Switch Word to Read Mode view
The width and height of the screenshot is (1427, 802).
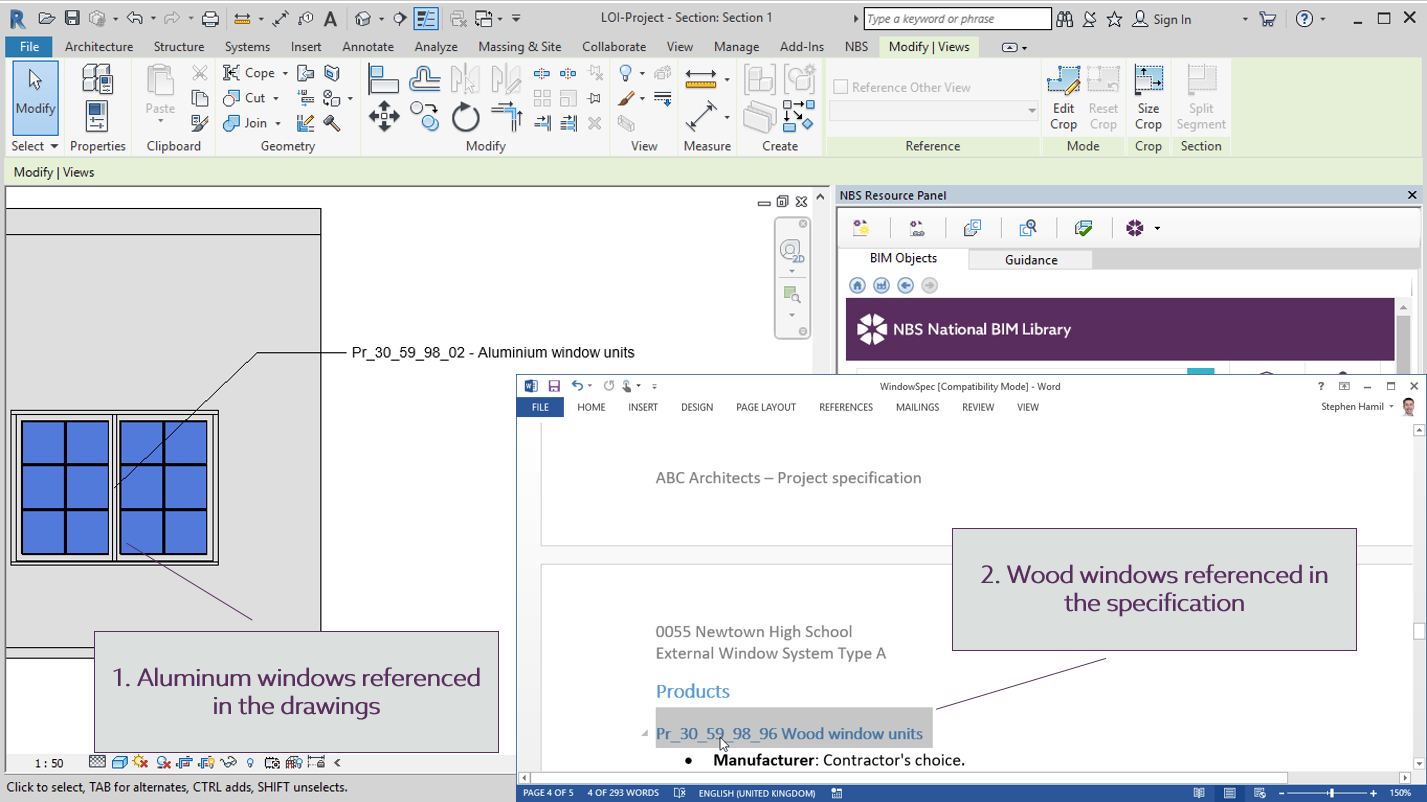coord(1199,793)
